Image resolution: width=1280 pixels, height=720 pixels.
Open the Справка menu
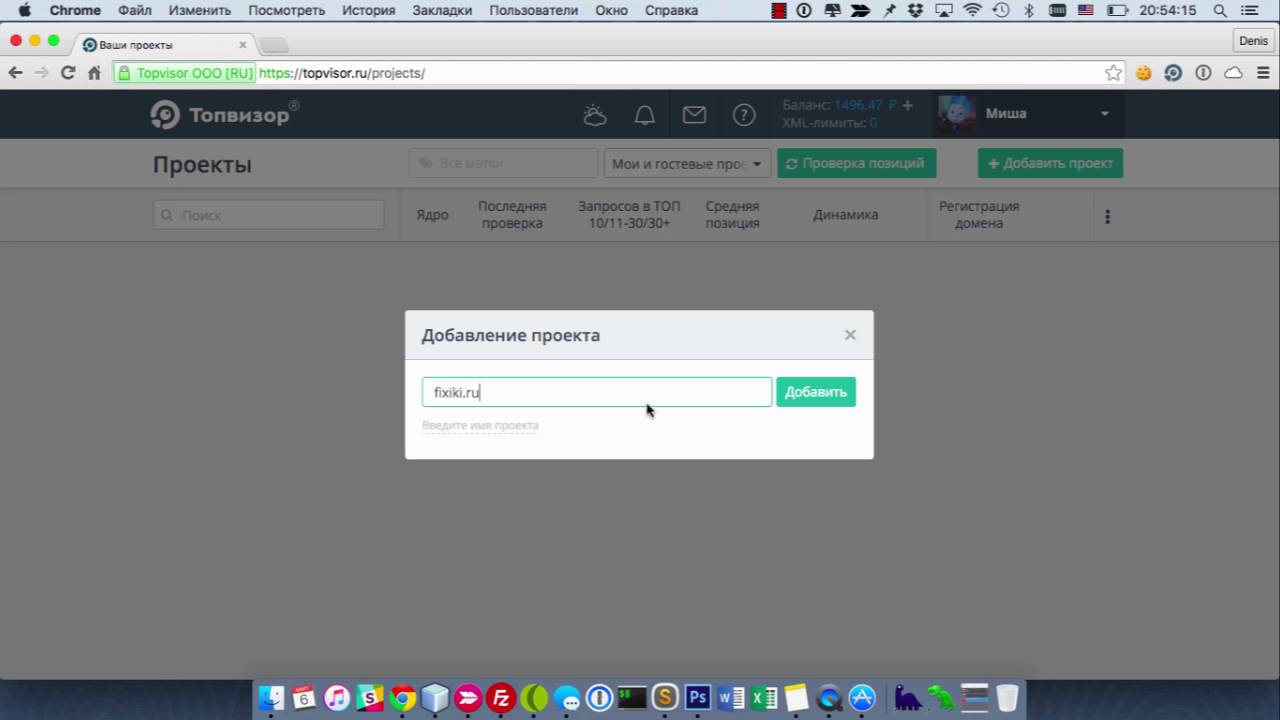pyautogui.click(x=671, y=10)
